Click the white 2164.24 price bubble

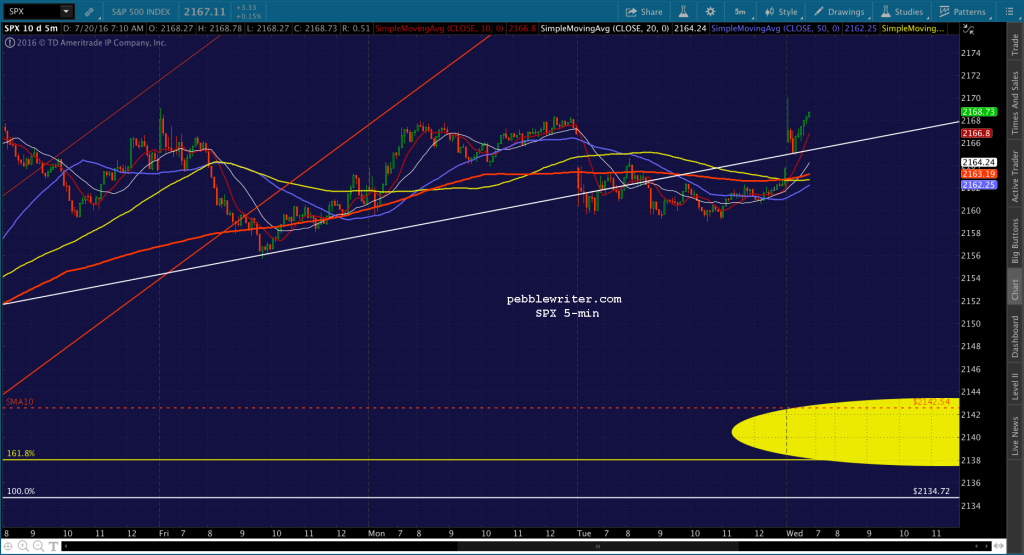(978, 163)
